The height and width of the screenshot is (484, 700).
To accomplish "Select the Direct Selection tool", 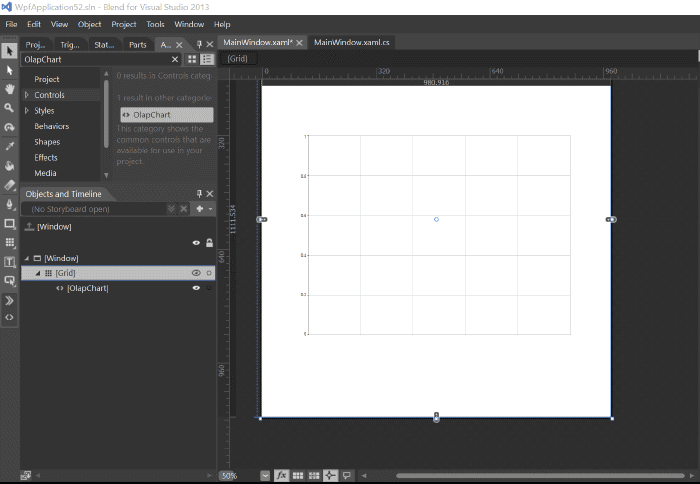I will [9, 70].
